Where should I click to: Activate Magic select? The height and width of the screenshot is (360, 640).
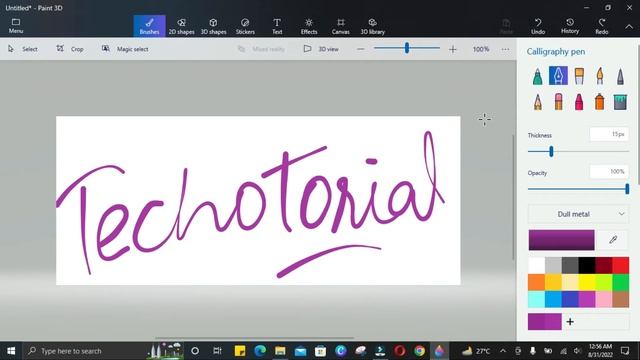125,49
